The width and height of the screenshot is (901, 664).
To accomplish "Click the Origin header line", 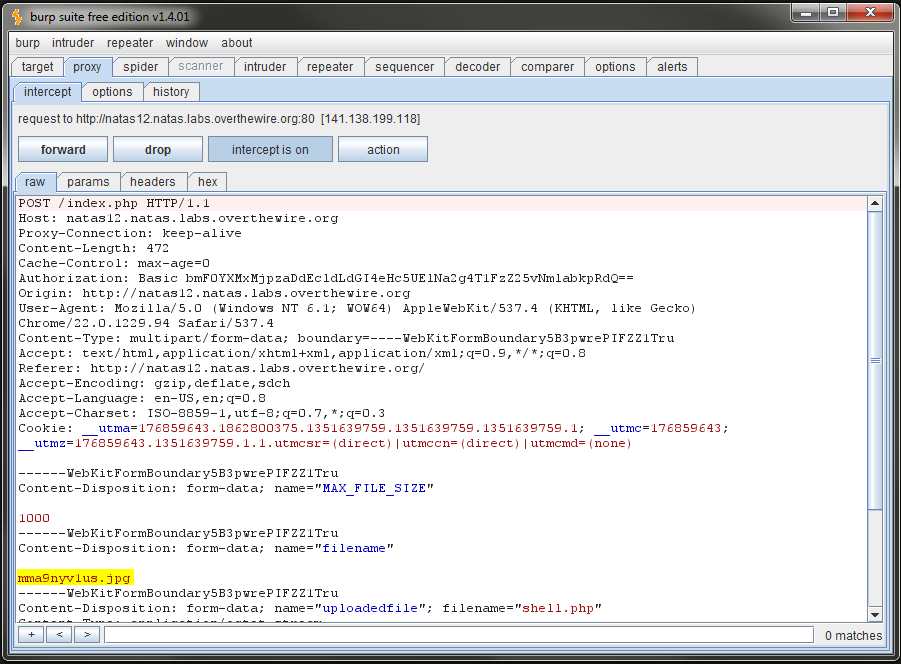I will coord(214,293).
